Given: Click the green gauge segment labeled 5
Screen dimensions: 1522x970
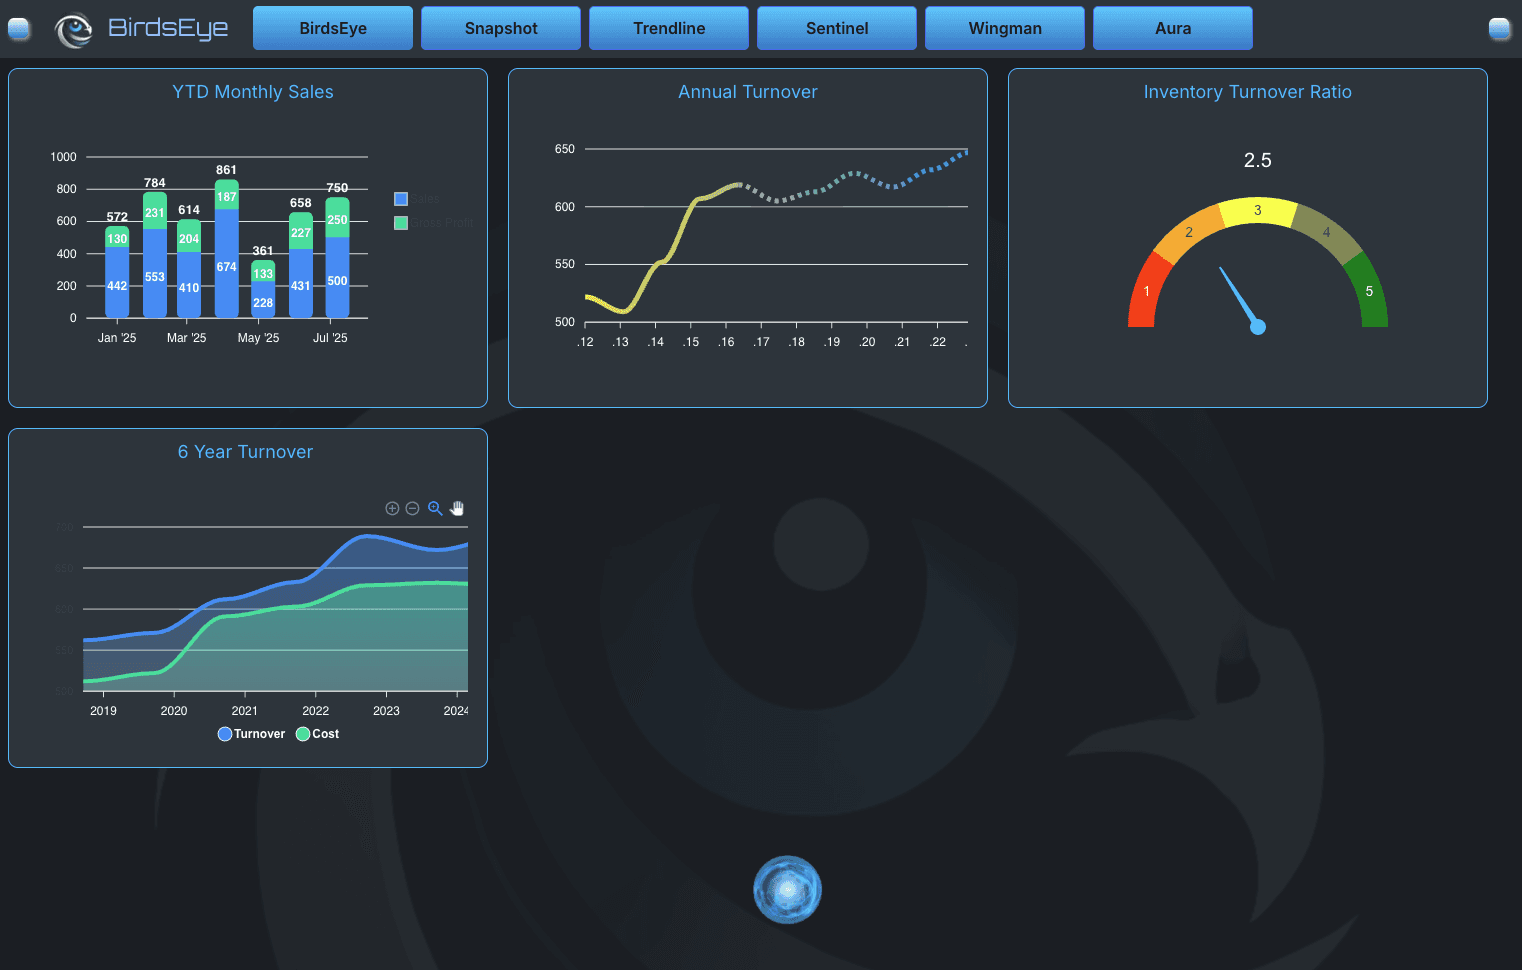Looking at the screenshot, I should (x=1370, y=291).
